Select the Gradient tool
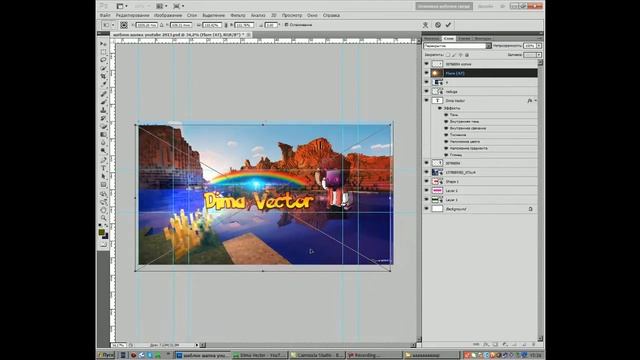The image size is (640, 360). 103,135
